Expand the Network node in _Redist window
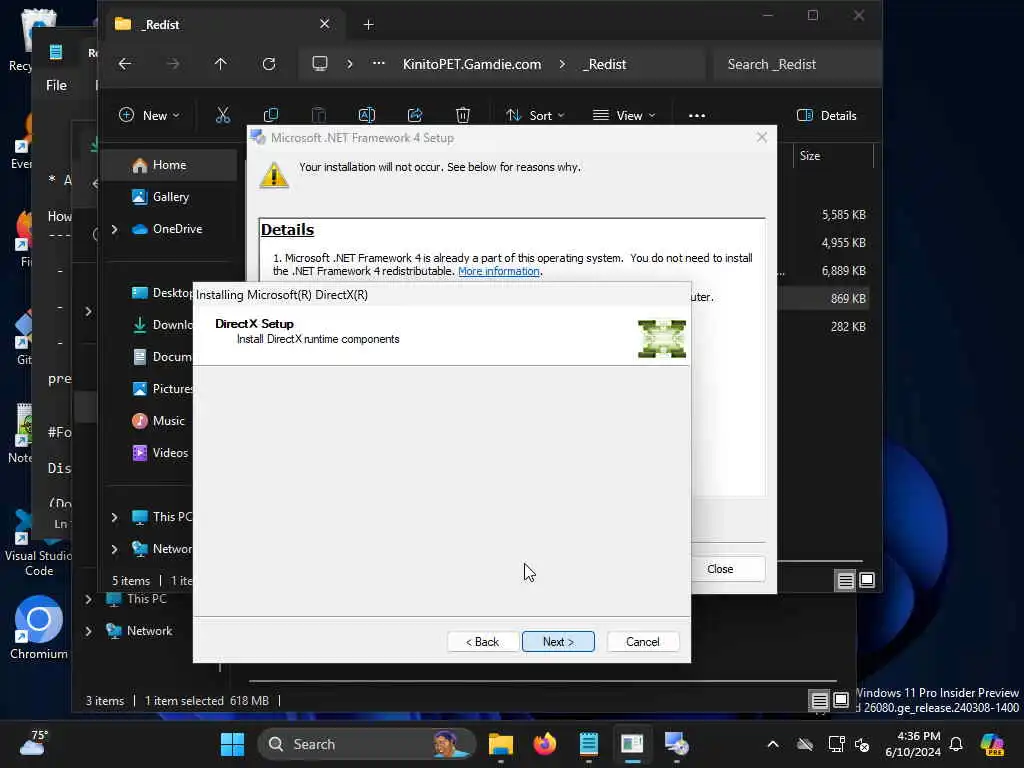This screenshot has height=768, width=1024. tap(115, 549)
